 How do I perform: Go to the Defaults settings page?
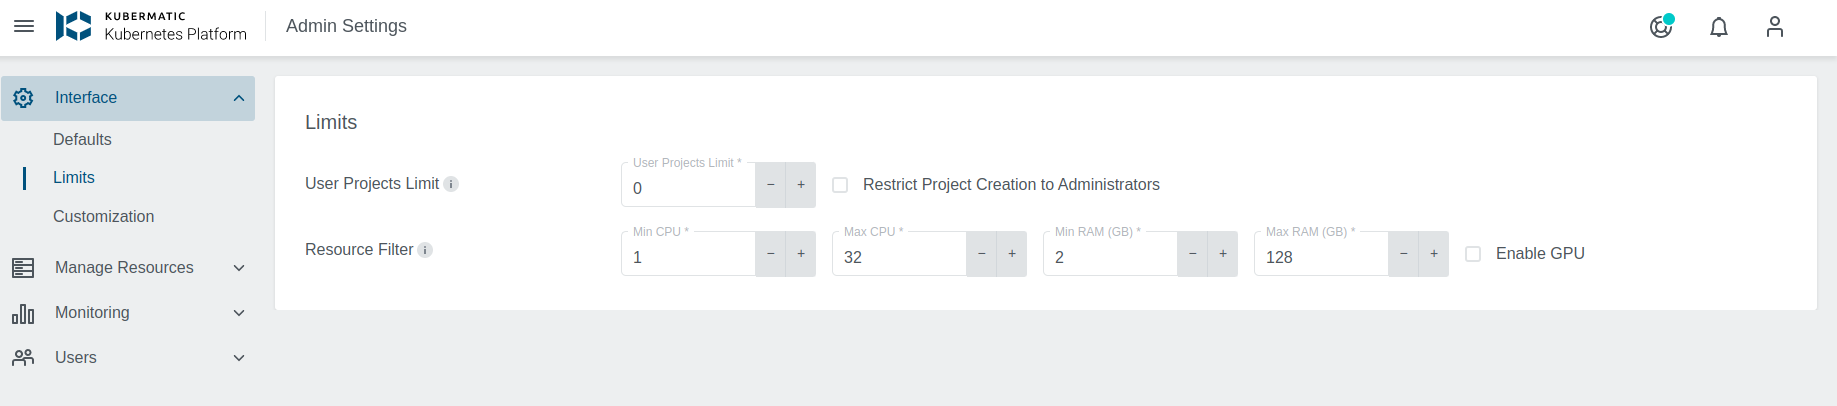(82, 140)
